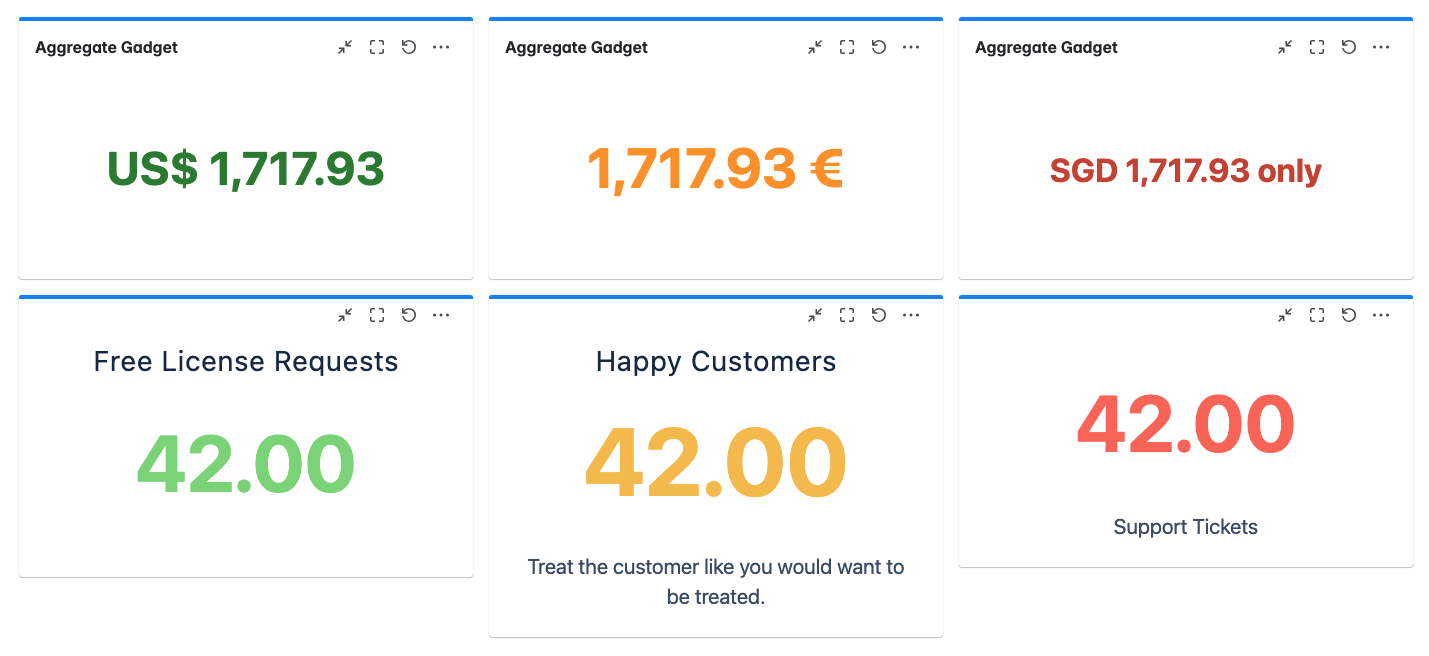
Task: Expand the Happy Customers gadget to full screen
Action: coord(846,314)
